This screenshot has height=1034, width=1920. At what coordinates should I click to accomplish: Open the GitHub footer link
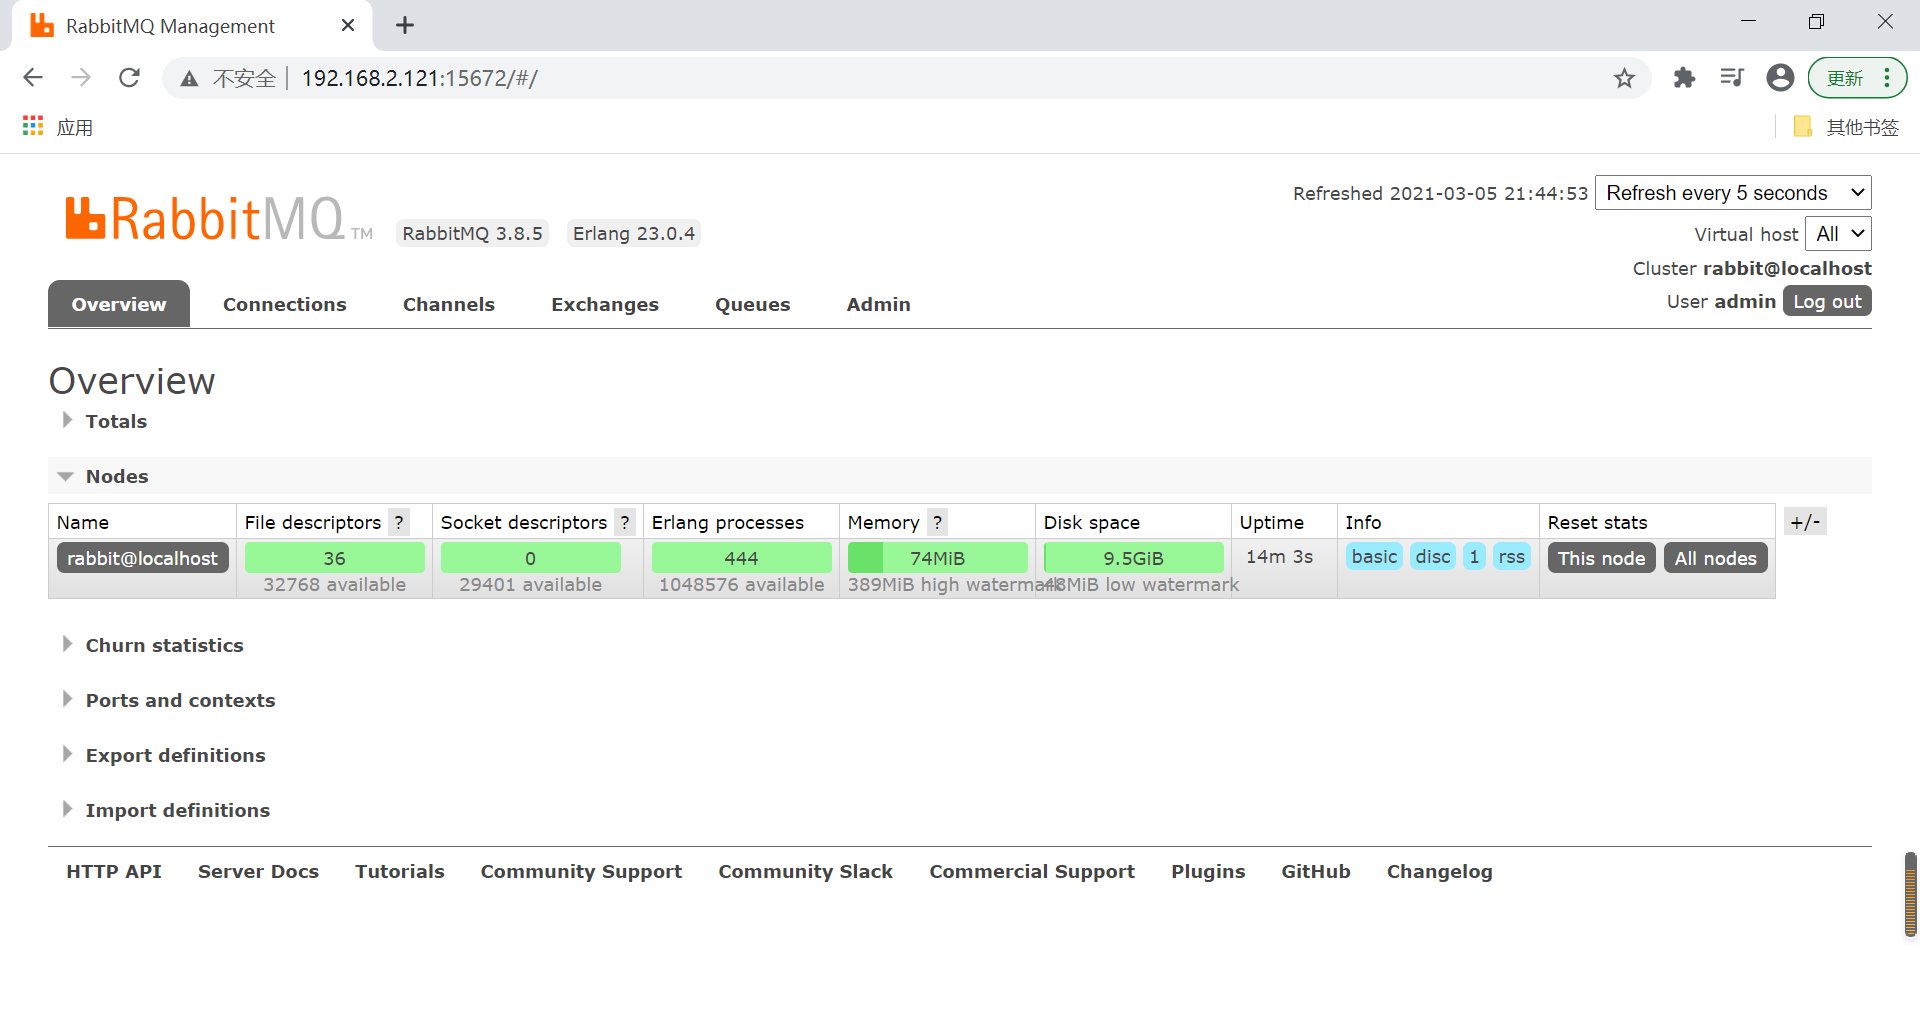pyautogui.click(x=1316, y=871)
